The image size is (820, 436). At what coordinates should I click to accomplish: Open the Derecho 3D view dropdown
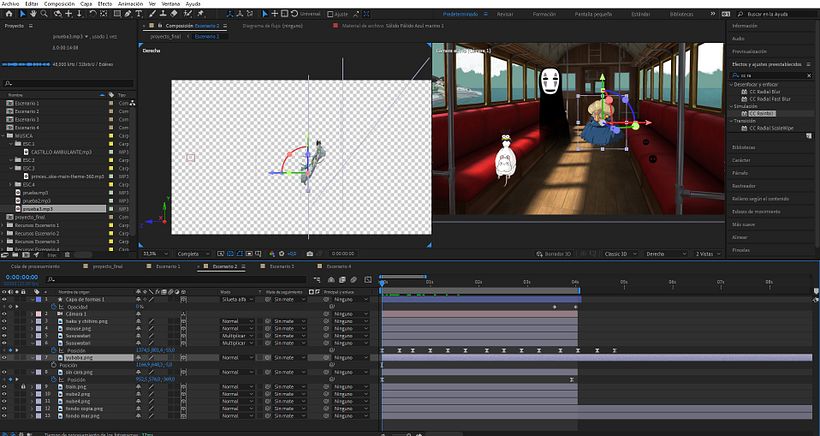666,254
